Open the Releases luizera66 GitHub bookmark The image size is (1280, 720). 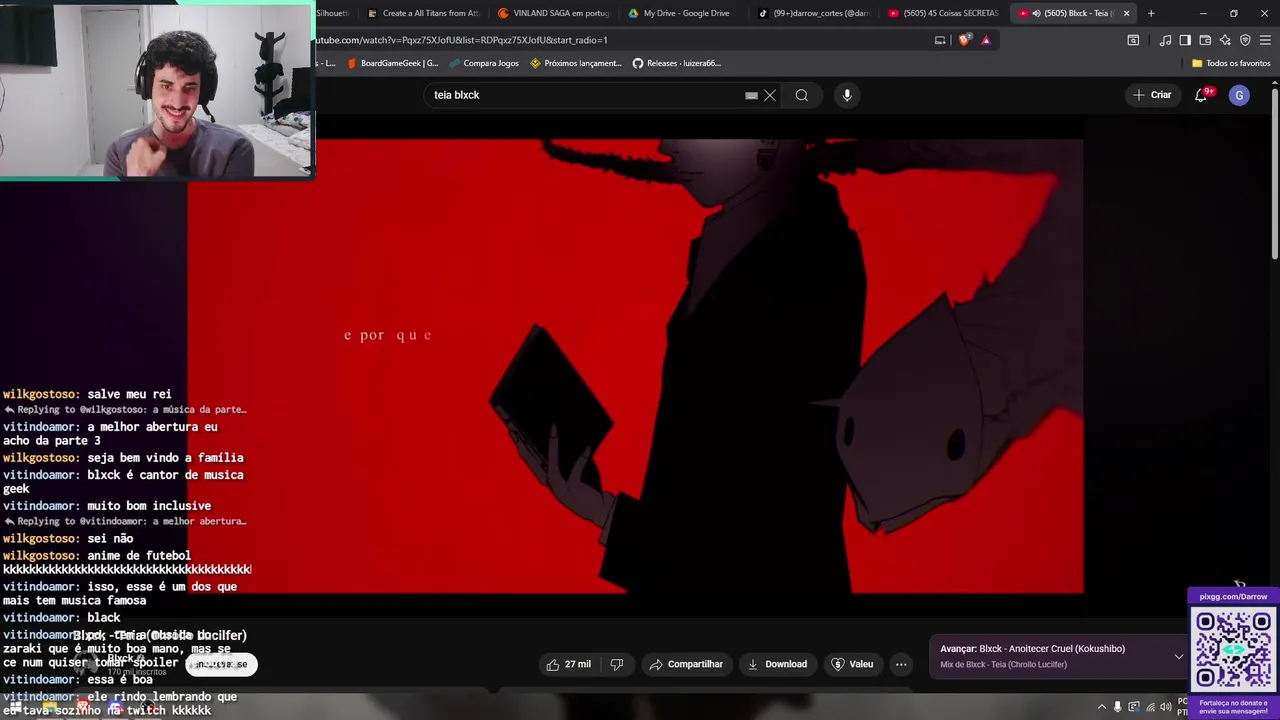pos(676,63)
